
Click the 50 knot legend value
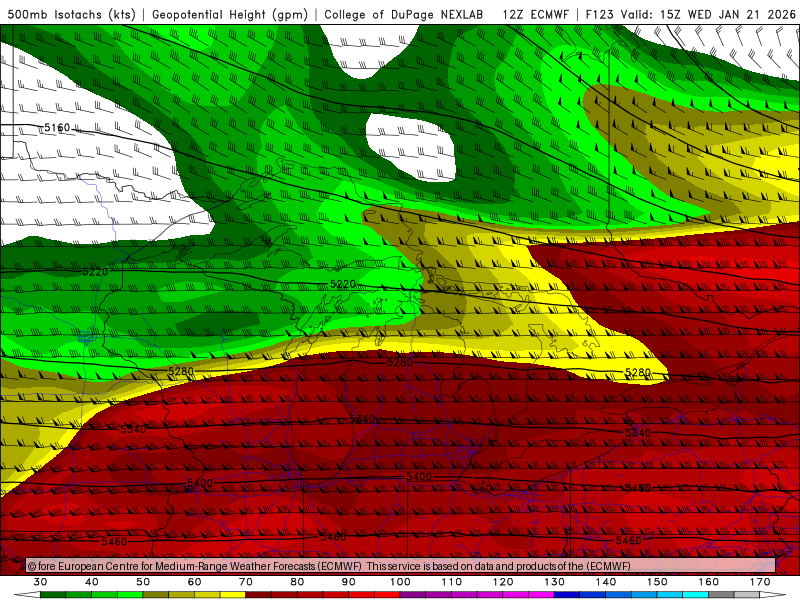[x=143, y=582]
